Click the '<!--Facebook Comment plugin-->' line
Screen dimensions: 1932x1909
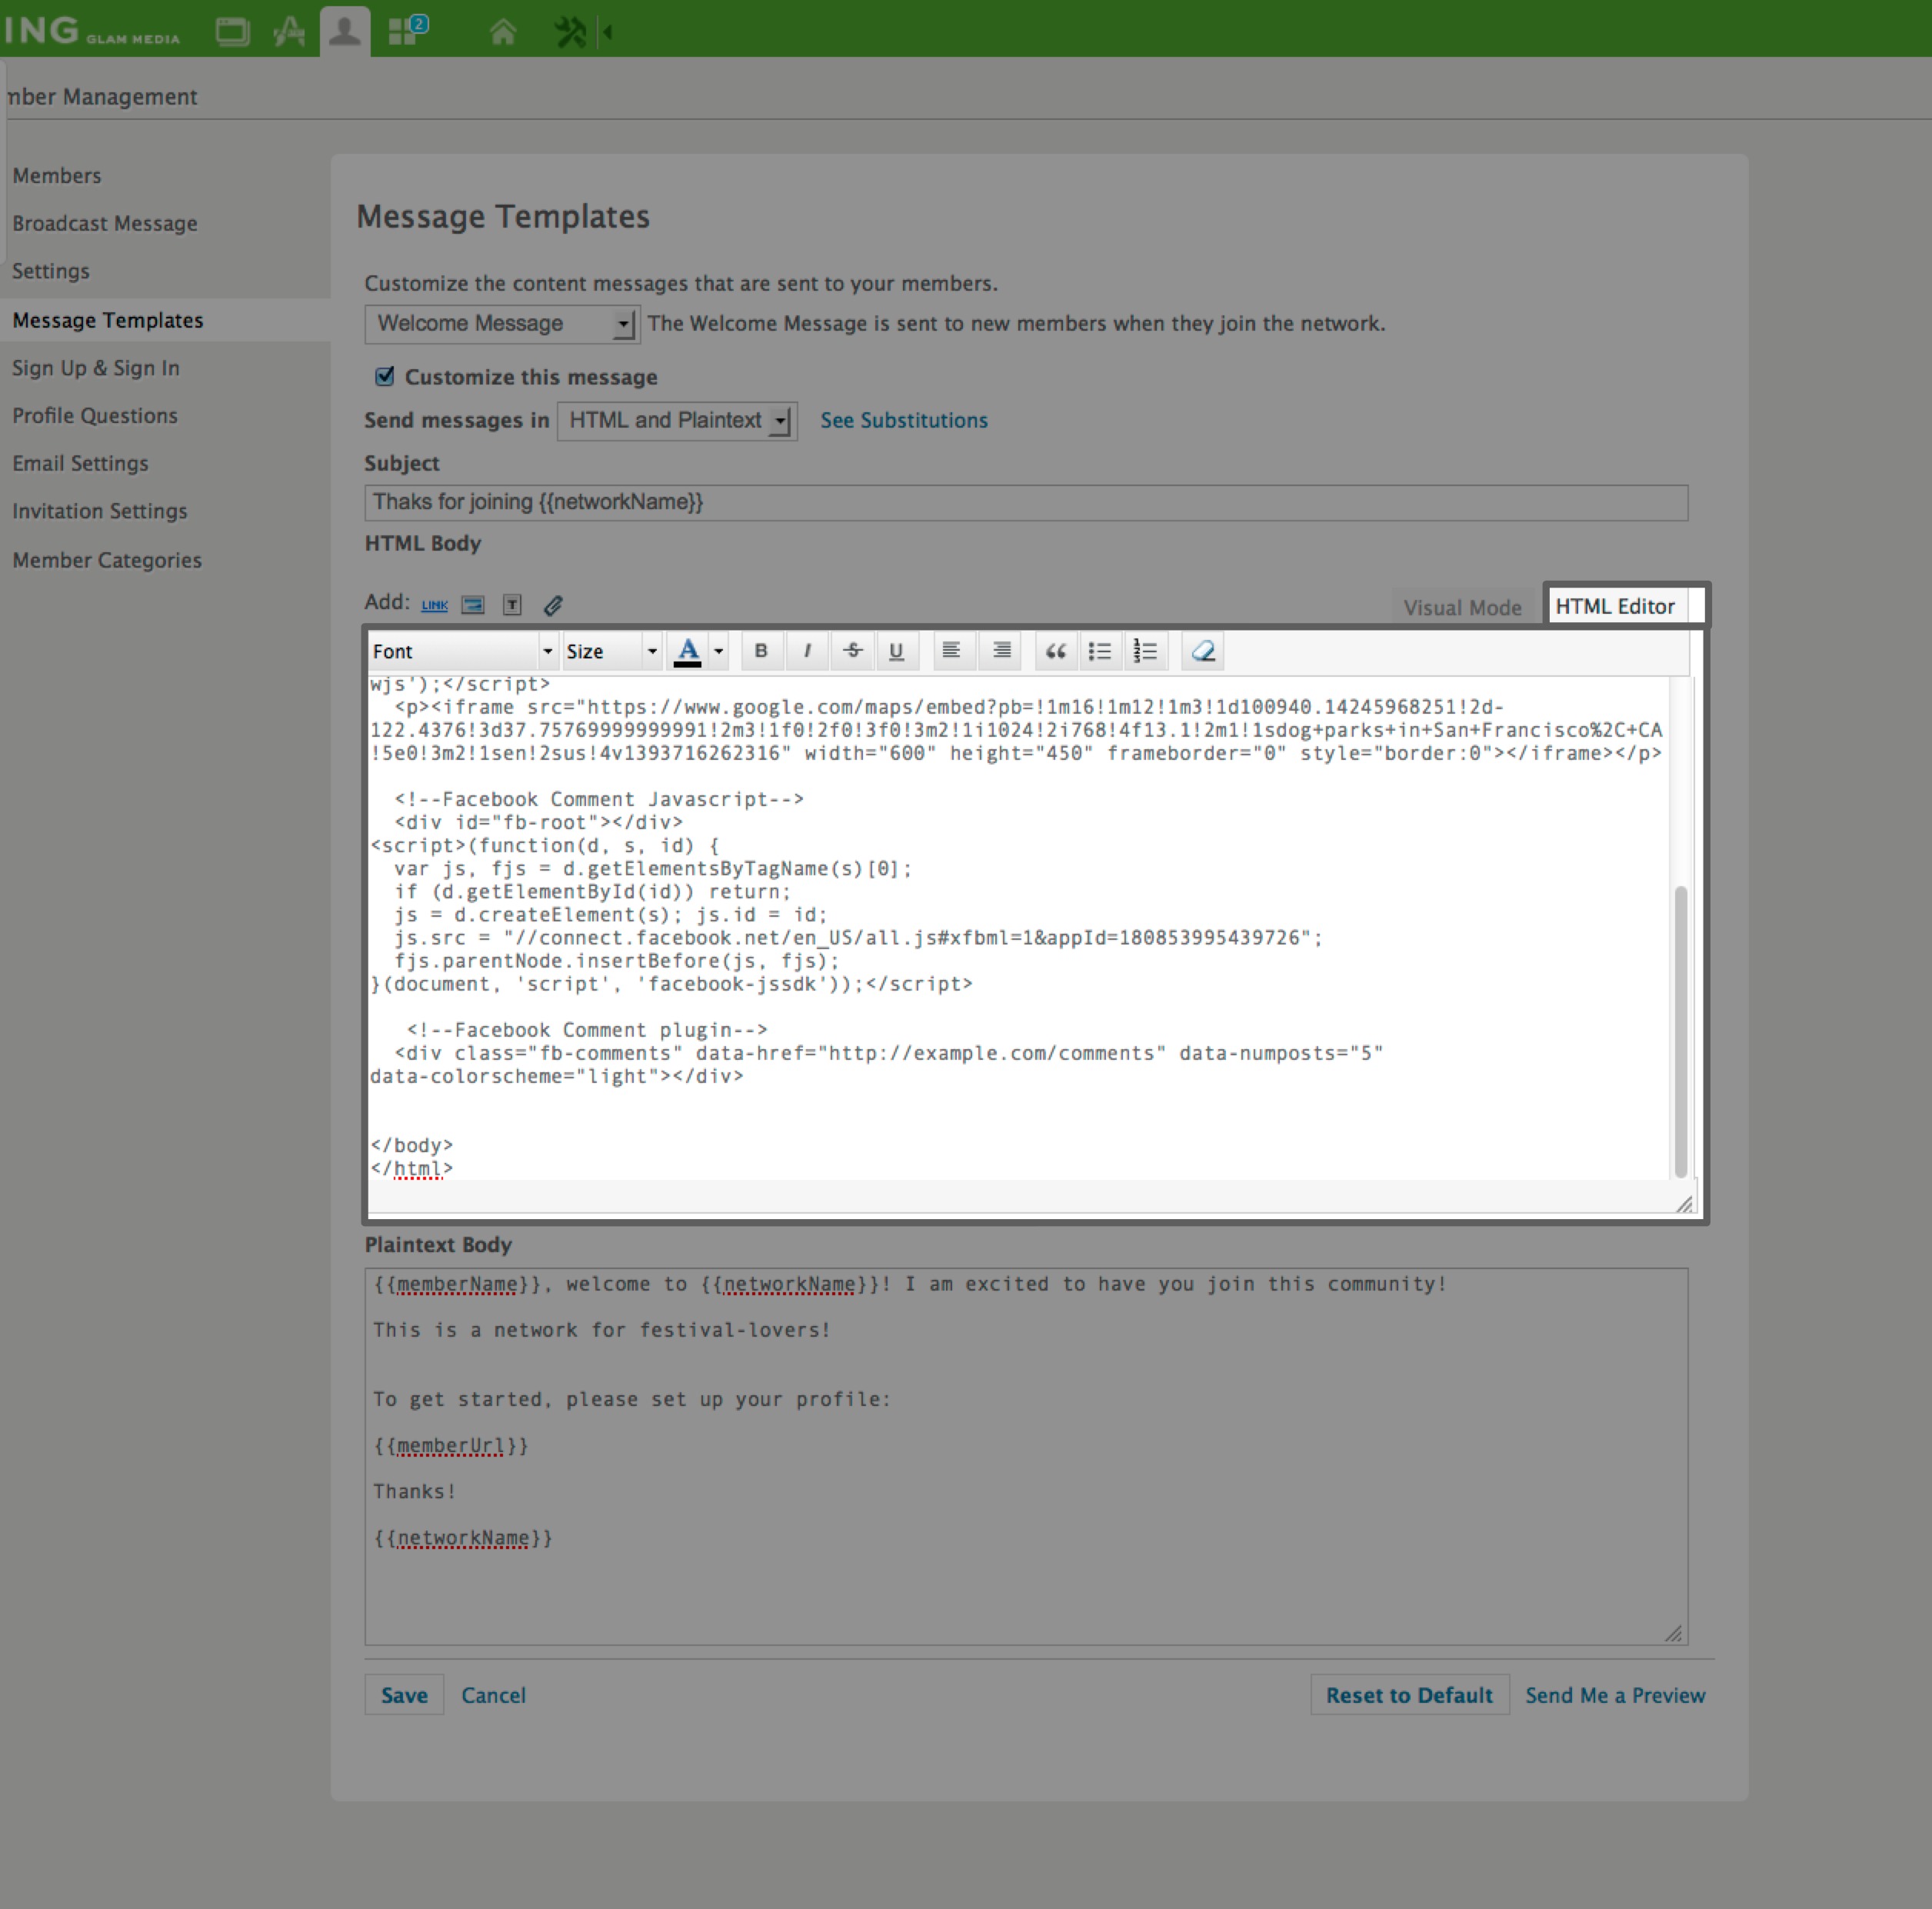(587, 1030)
